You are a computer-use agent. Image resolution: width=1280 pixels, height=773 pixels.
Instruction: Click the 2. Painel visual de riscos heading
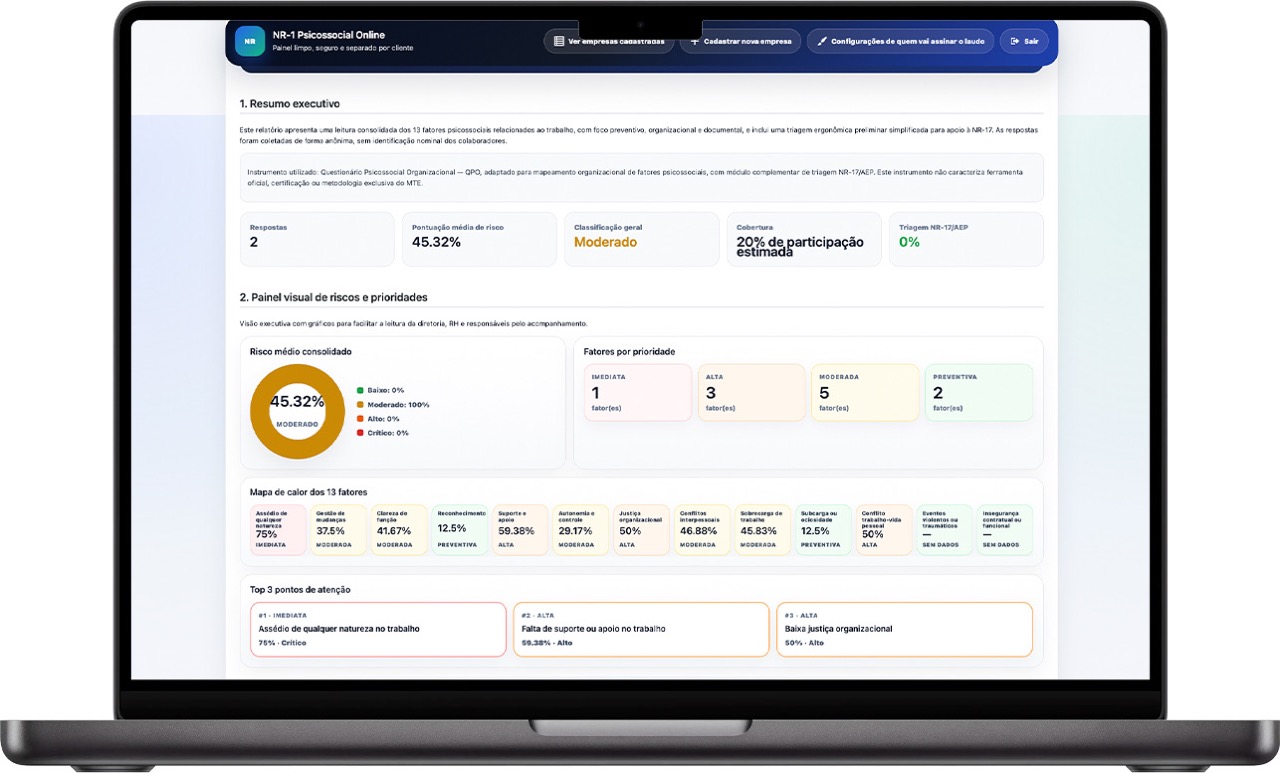click(333, 298)
